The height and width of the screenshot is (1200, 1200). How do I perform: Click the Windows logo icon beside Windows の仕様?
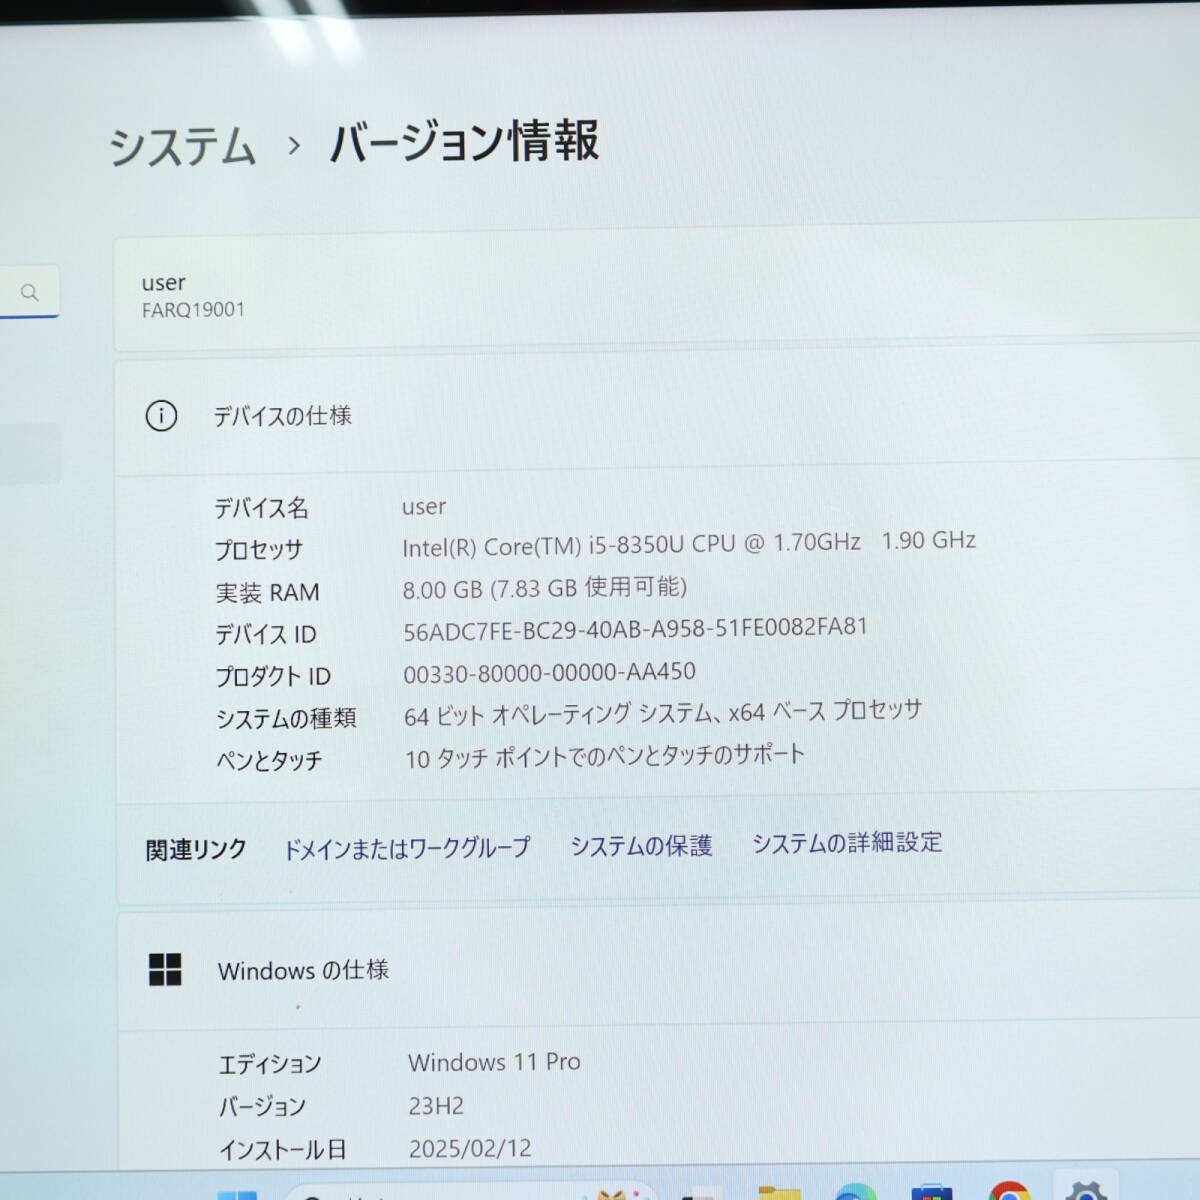tap(165, 969)
